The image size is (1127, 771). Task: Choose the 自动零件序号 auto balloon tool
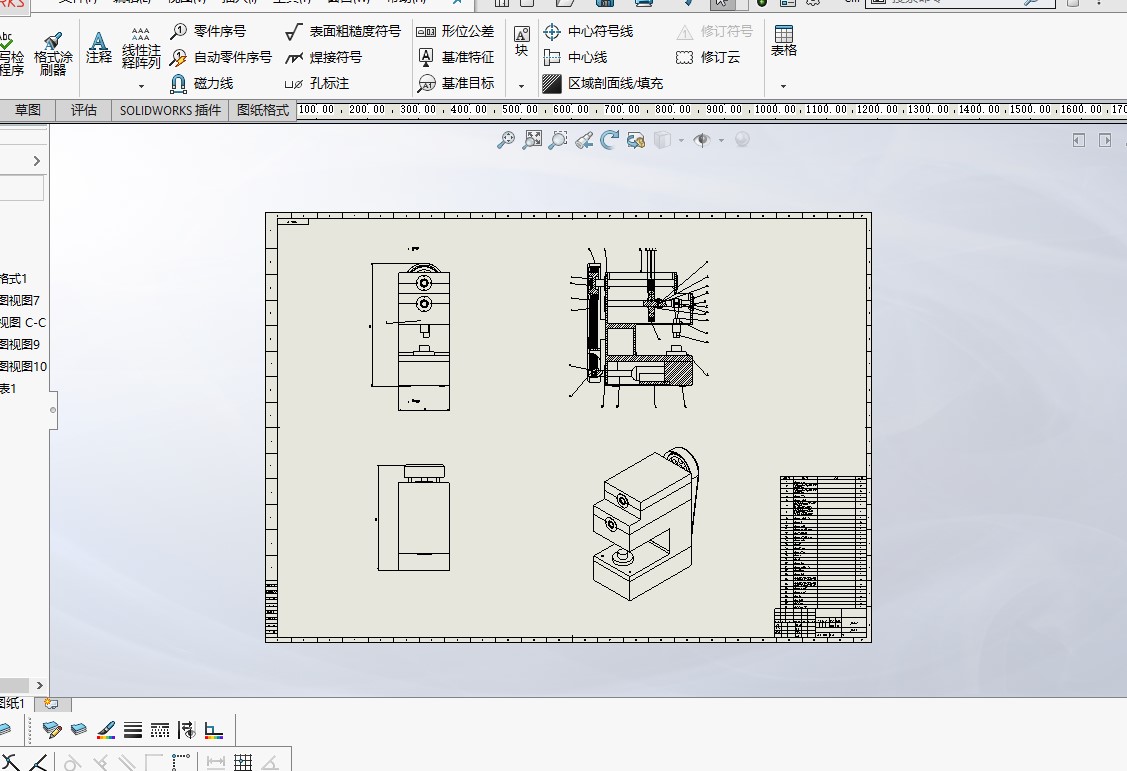click(x=221, y=57)
